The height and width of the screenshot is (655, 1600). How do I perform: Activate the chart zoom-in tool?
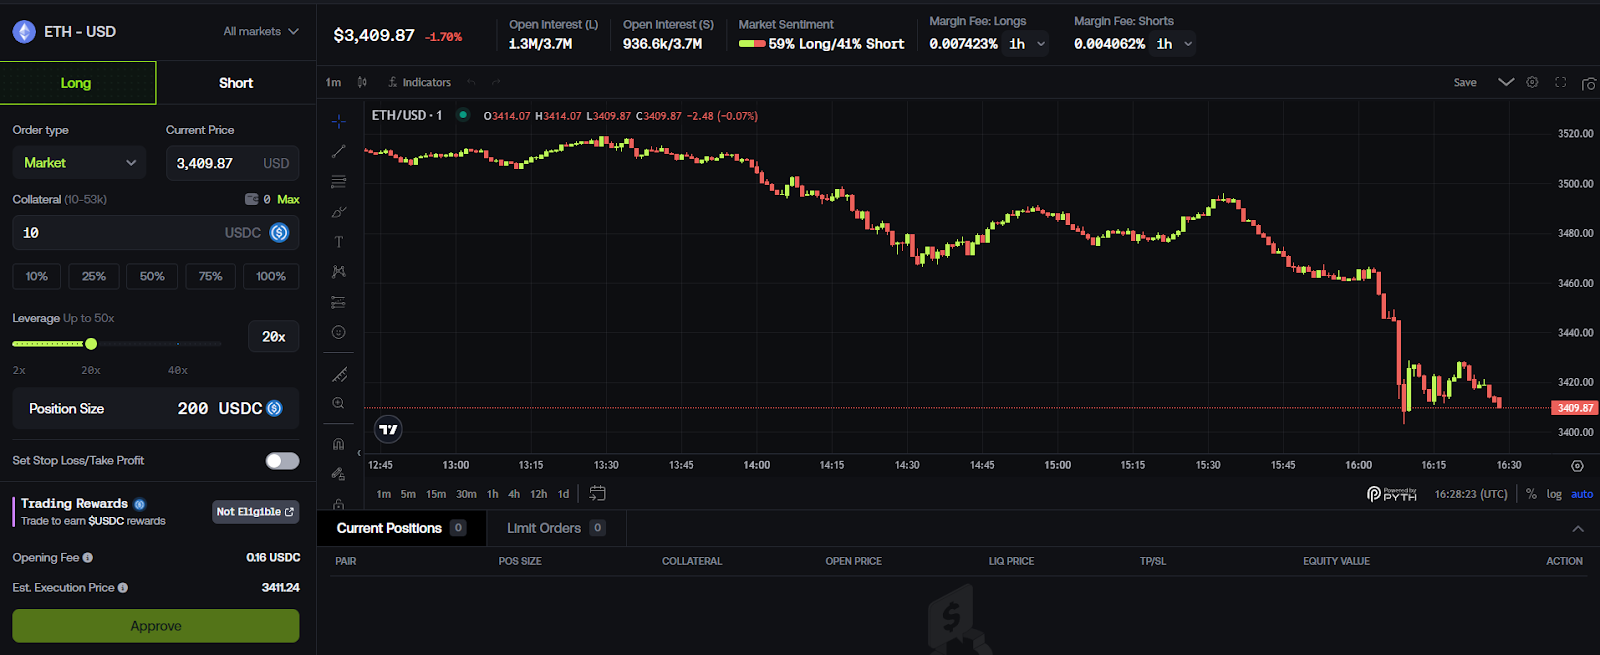click(x=339, y=403)
